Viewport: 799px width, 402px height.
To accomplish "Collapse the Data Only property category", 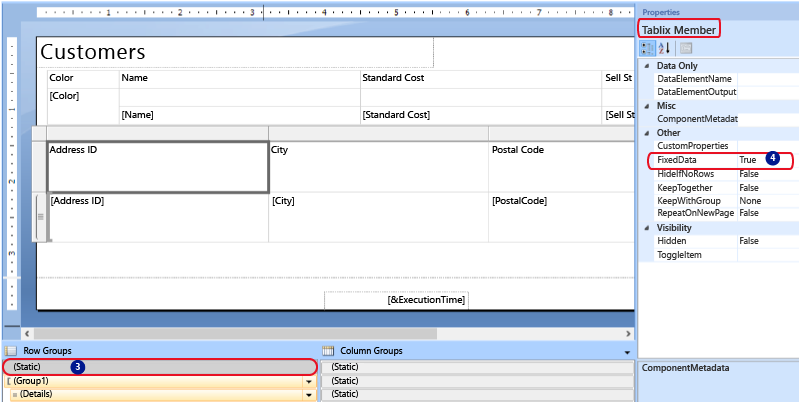I will 647,66.
